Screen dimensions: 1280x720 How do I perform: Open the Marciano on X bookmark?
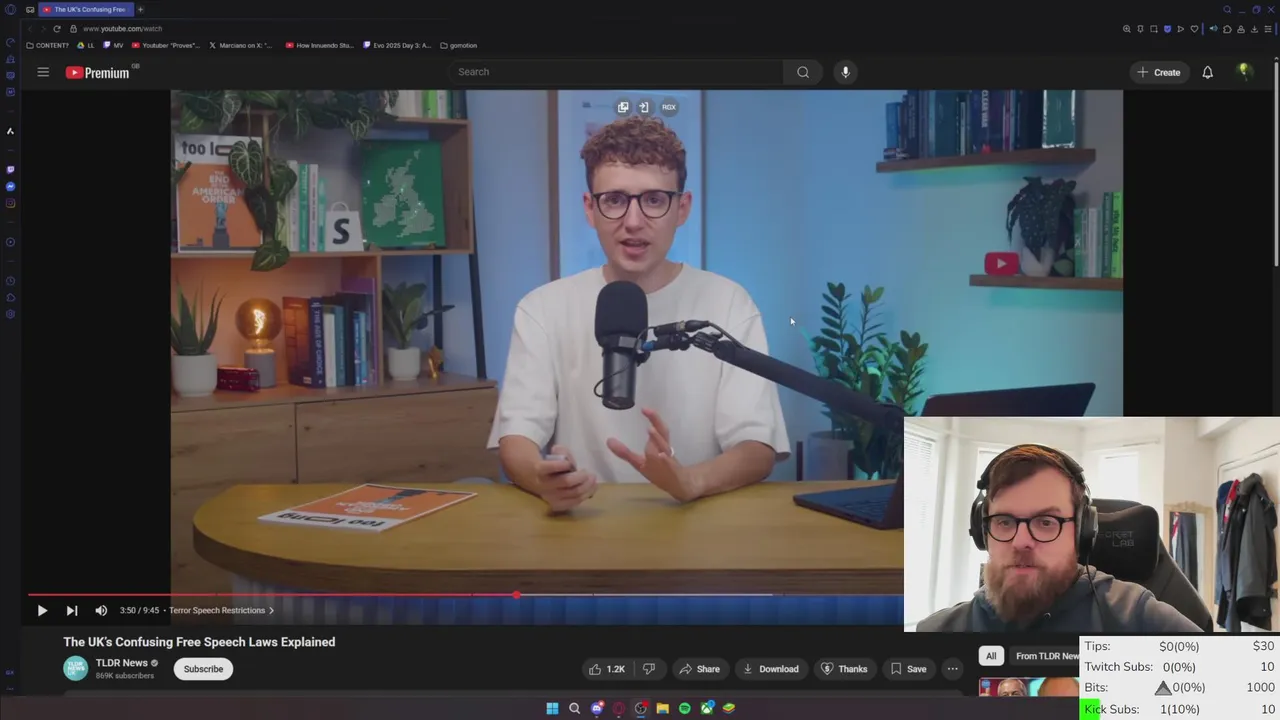pos(240,45)
